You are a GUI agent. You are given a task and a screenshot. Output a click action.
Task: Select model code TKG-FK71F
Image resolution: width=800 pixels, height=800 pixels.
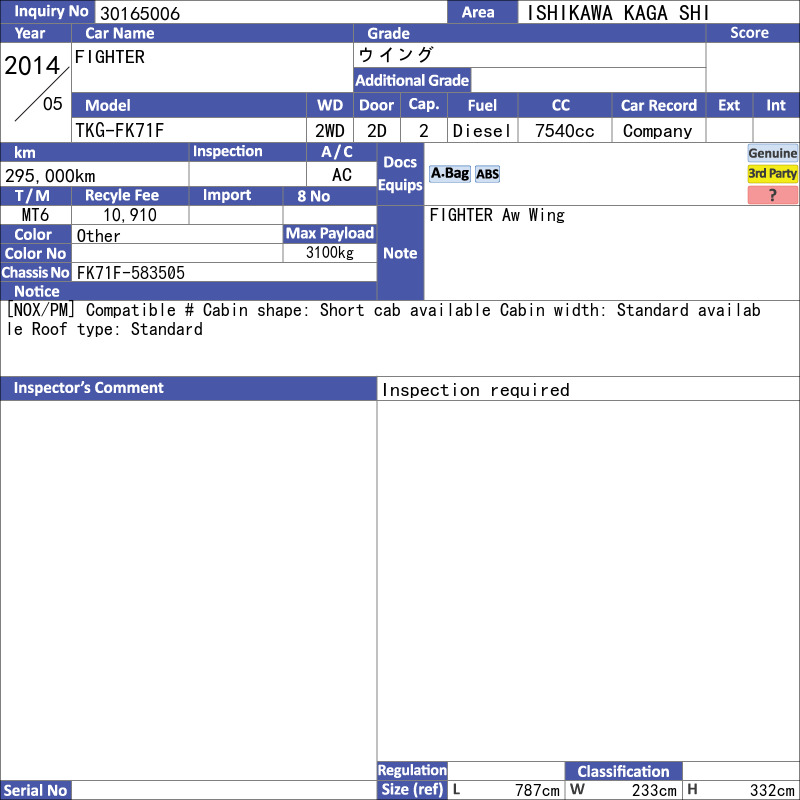pyautogui.click(x=120, y=131)
